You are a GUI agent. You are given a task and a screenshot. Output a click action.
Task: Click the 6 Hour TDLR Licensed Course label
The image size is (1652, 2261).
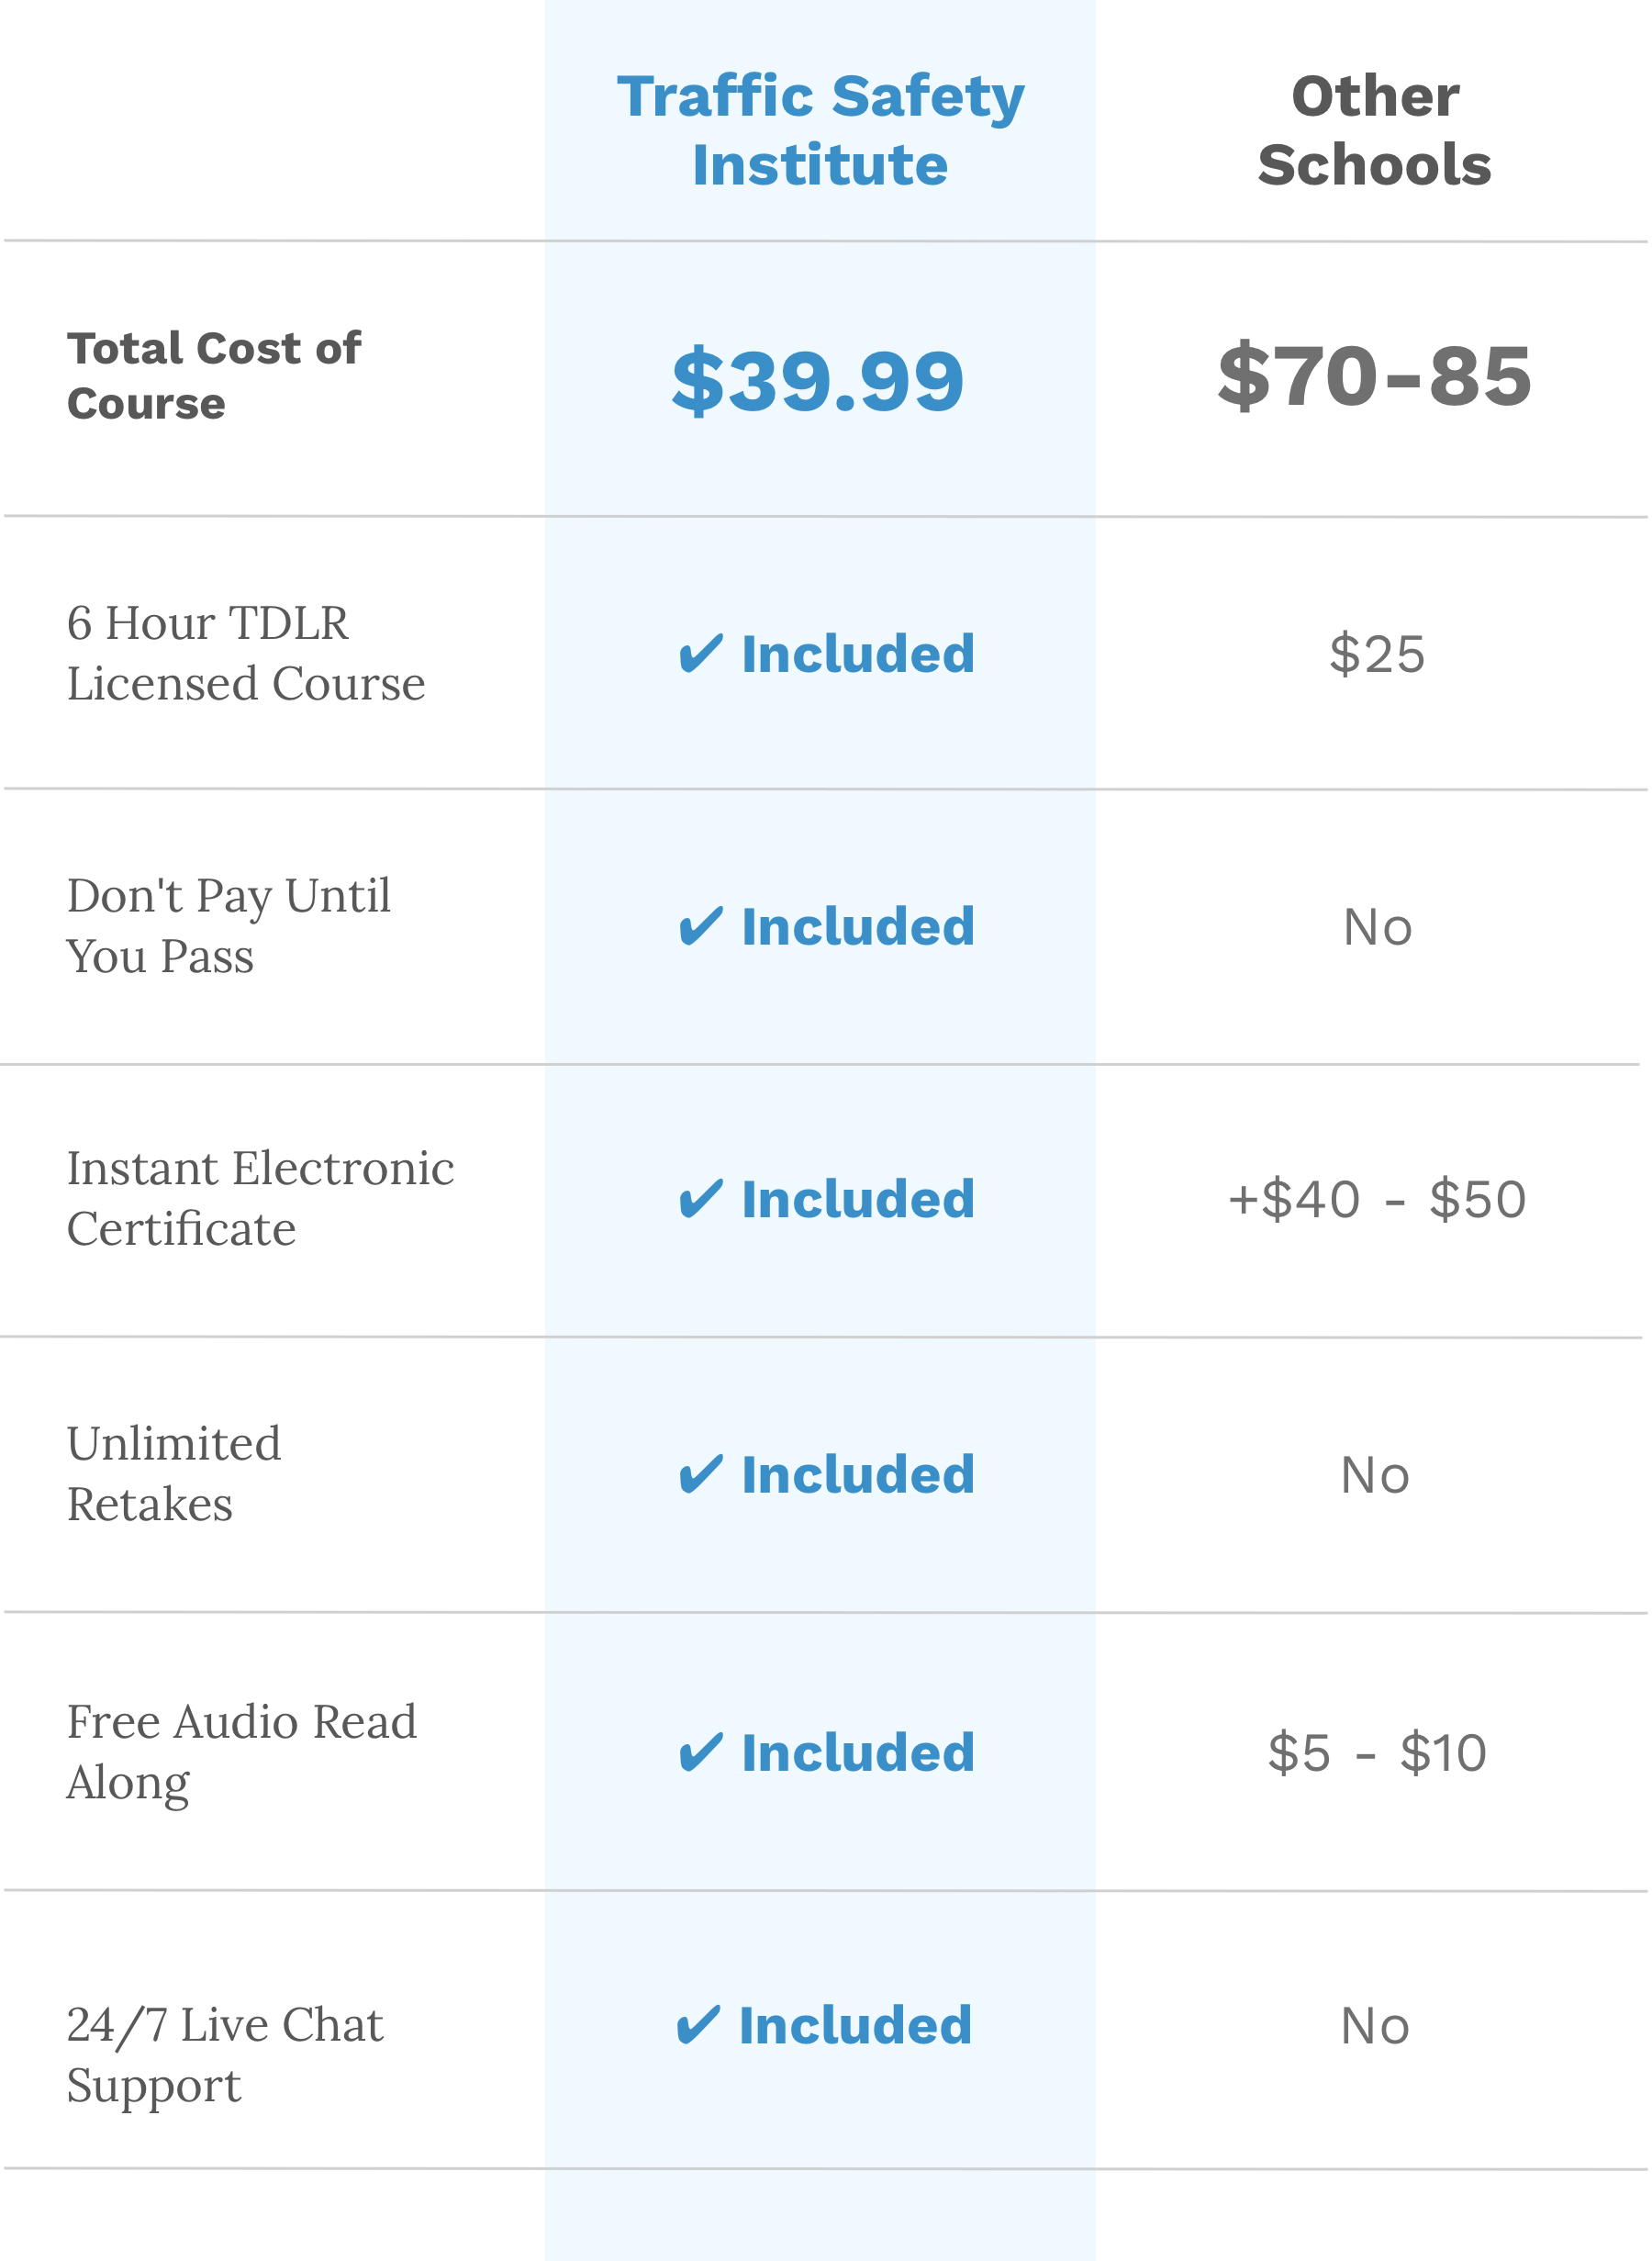pyautogui.click(x=246, y=653)
